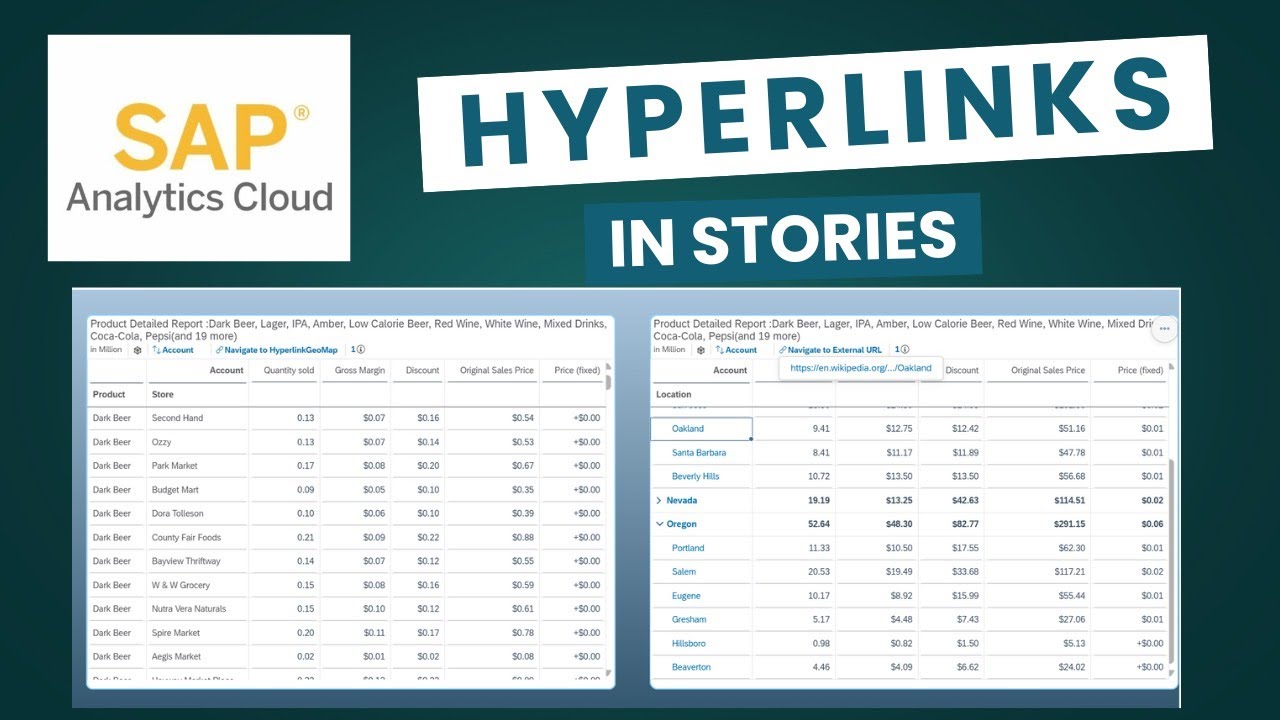Viewport: 1280px width, 720px height.
Task: Select the Nutra Vera Naturals store cell
Action: click(189, 609)
